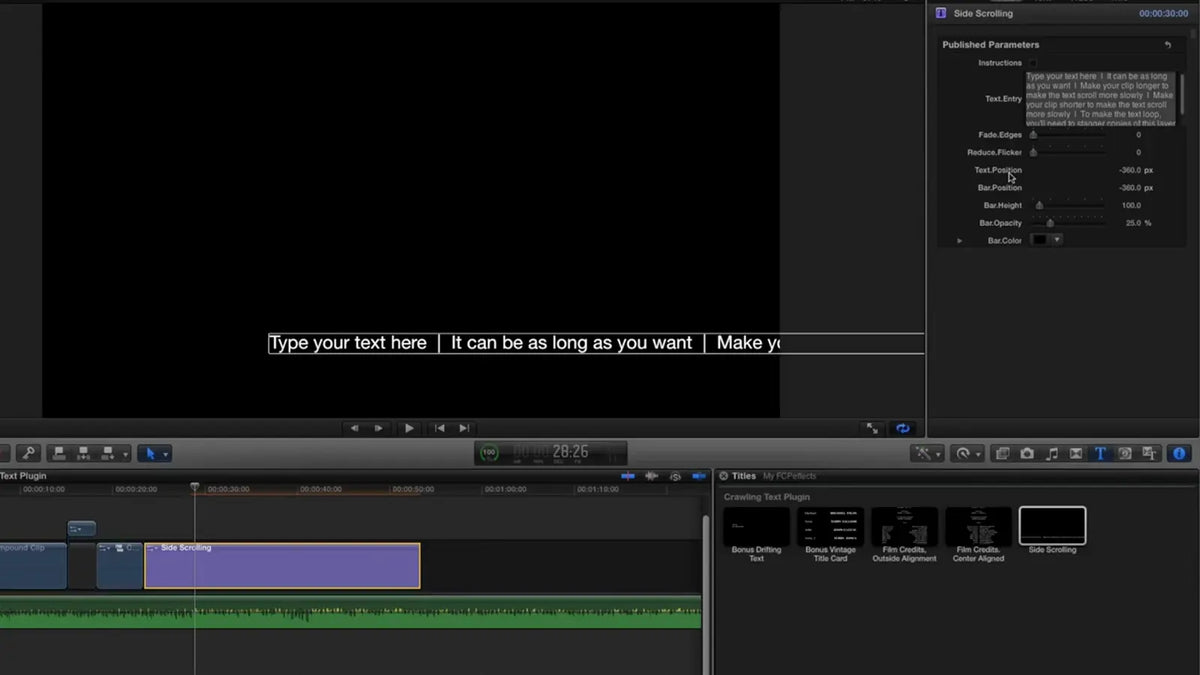
Task: Open the Retime speed menu
Action: [967, 453]
